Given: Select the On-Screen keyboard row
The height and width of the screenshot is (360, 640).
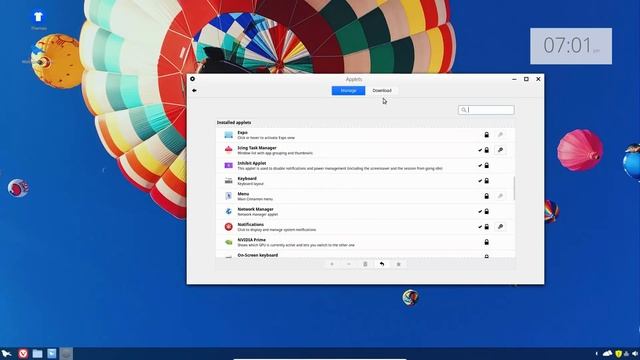Looking at the screenshot, I should coord(365,255).
